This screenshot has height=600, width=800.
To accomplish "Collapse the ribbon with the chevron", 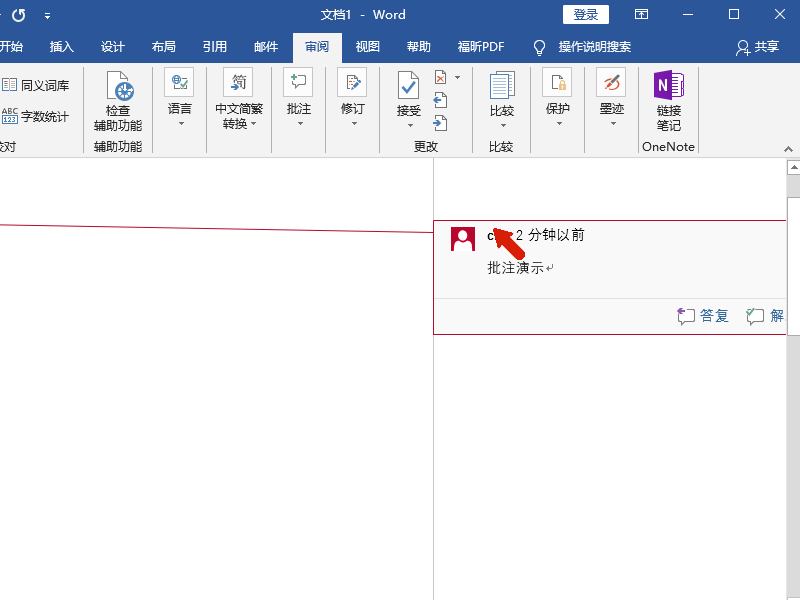I will (x=788, y=149).
